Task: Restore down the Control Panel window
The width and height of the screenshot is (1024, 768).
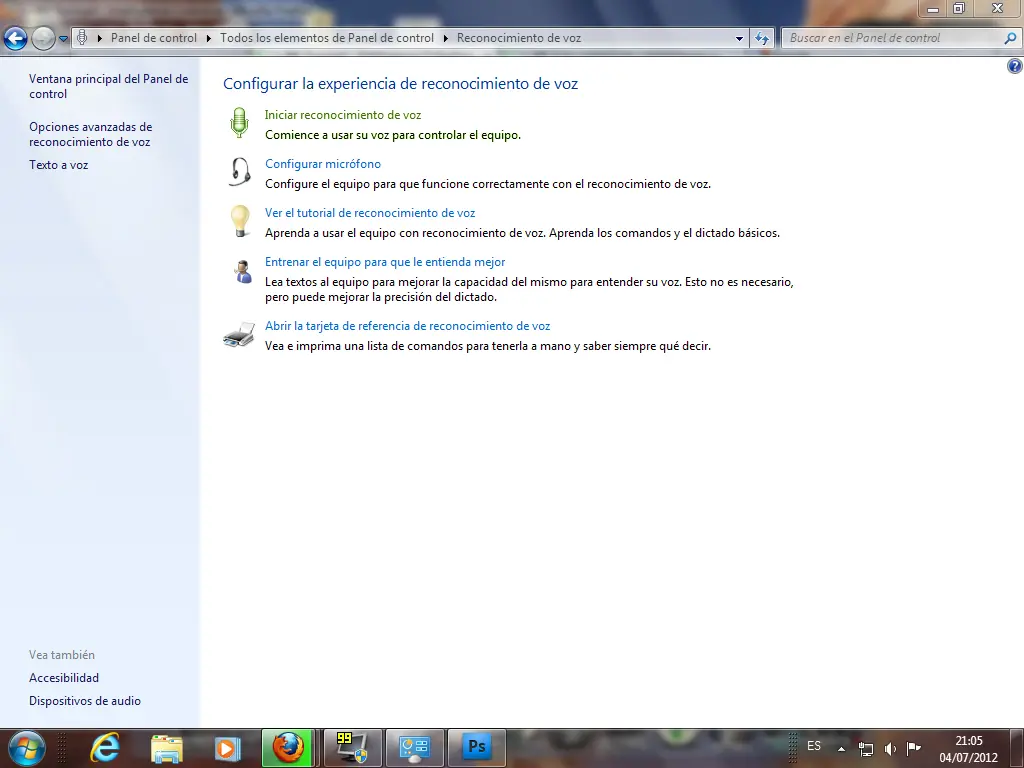Action: pyautogui.click(x=959, y=8)
